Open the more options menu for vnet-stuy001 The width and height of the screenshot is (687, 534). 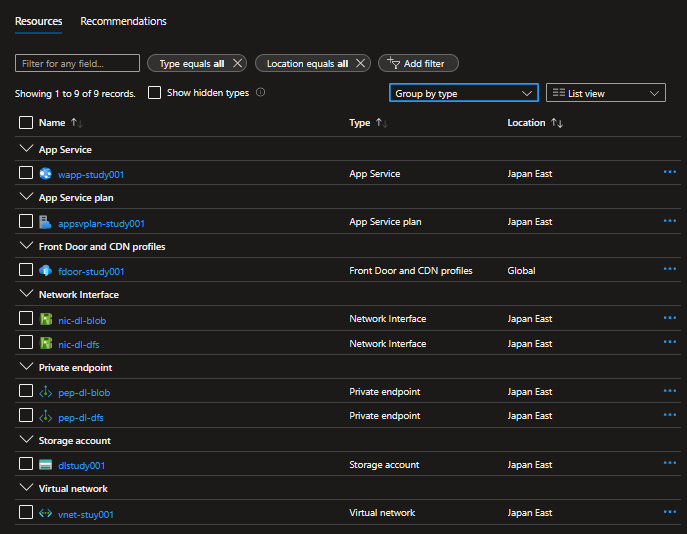point(669,512)
